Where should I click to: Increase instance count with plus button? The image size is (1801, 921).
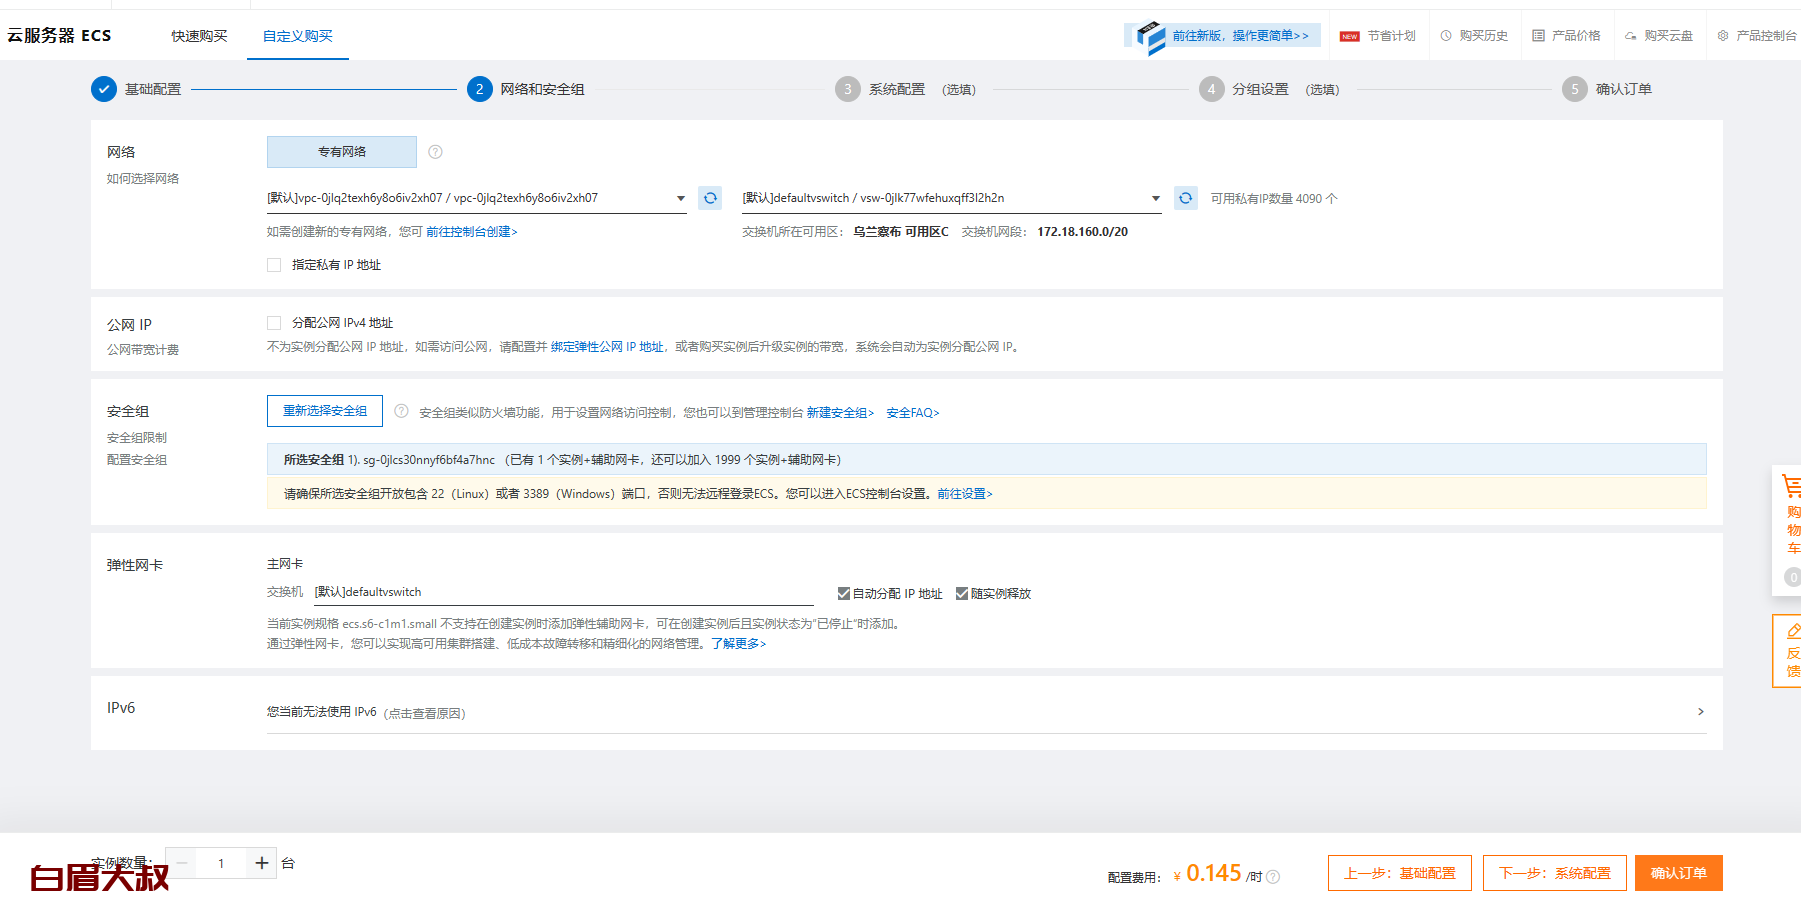coord(262,863)
